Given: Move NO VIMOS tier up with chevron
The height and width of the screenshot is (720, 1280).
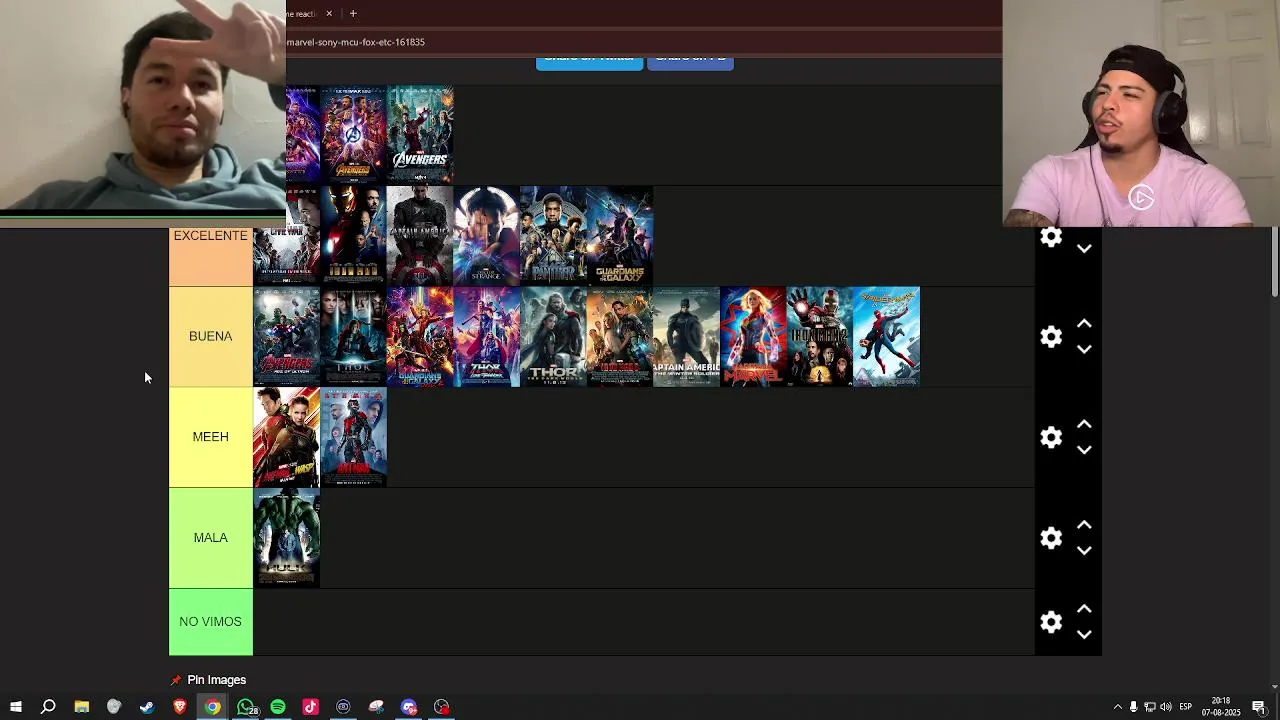Looking at the screenshot, I should point(1084,609).
